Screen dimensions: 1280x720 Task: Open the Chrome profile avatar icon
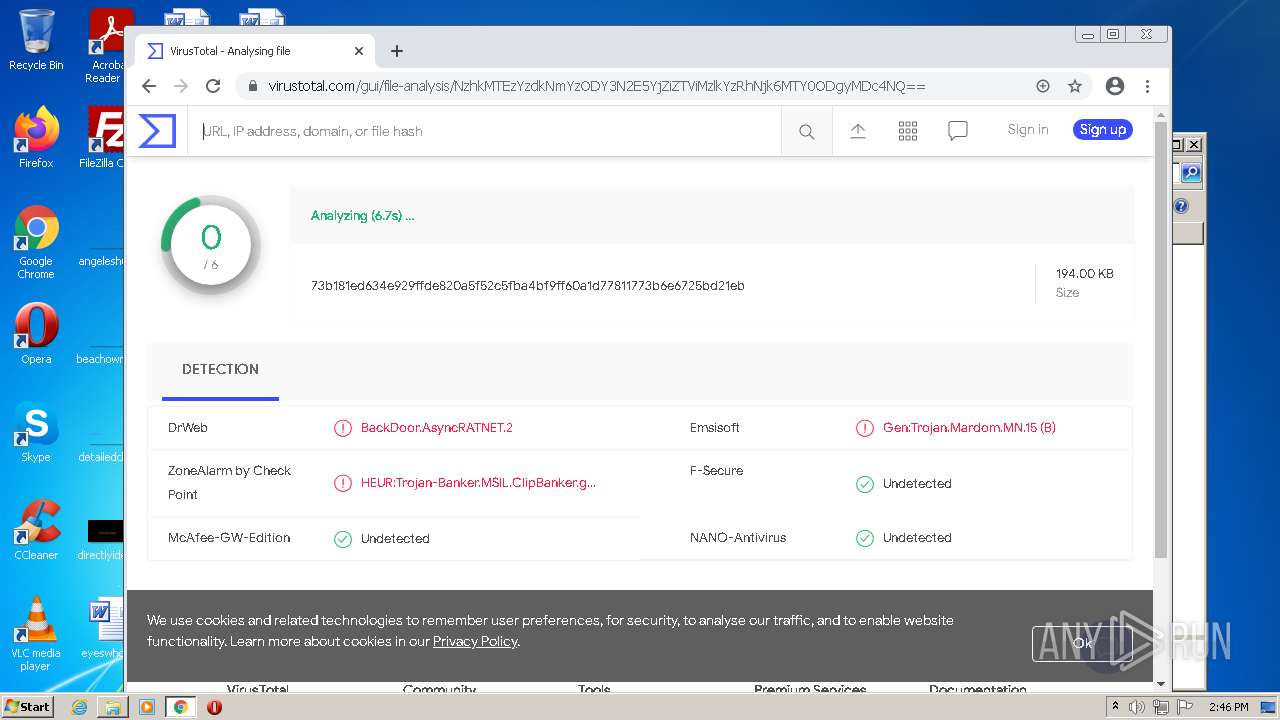(1115, 86)
